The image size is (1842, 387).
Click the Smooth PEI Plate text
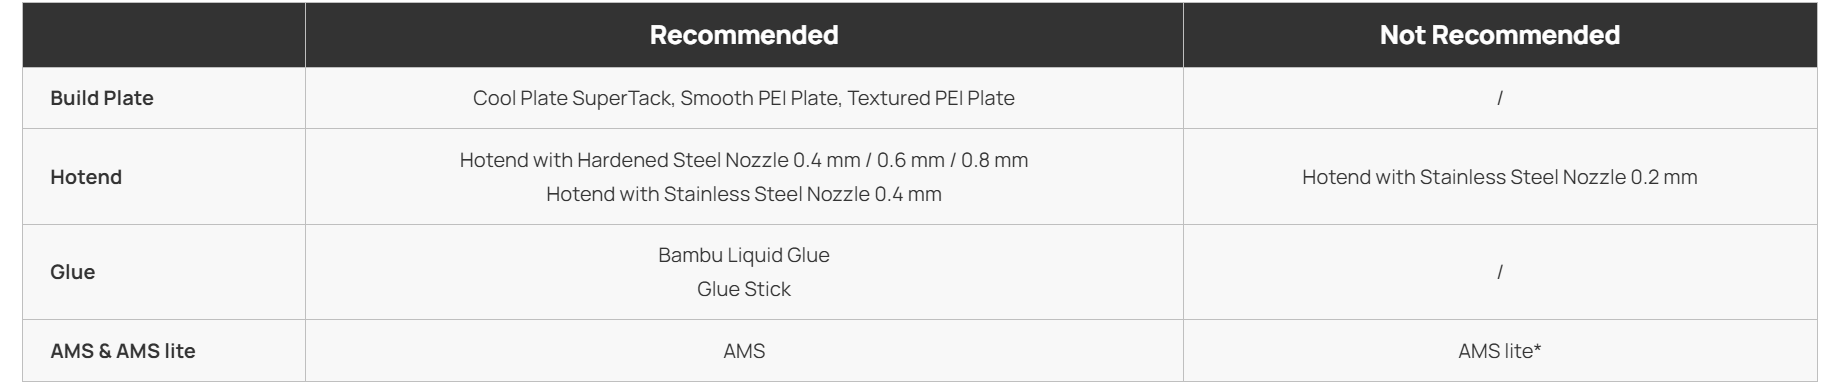point(760,98)
